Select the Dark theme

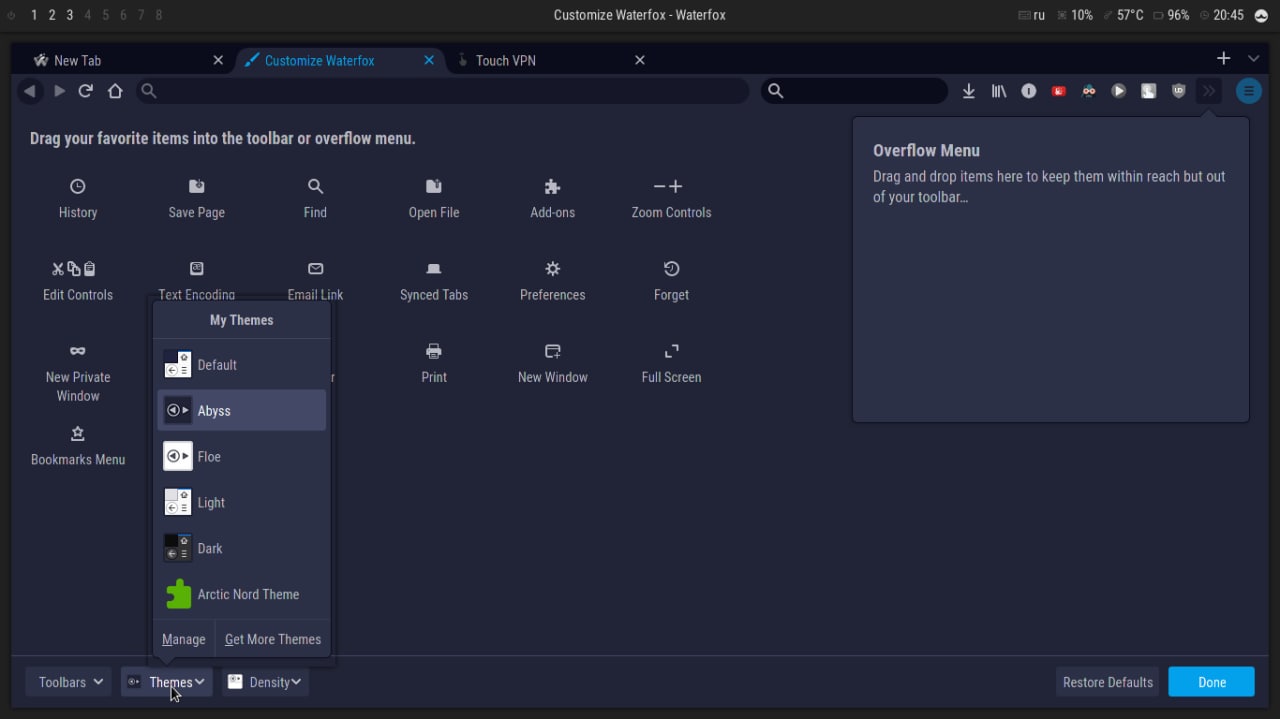tap(241, 548)
